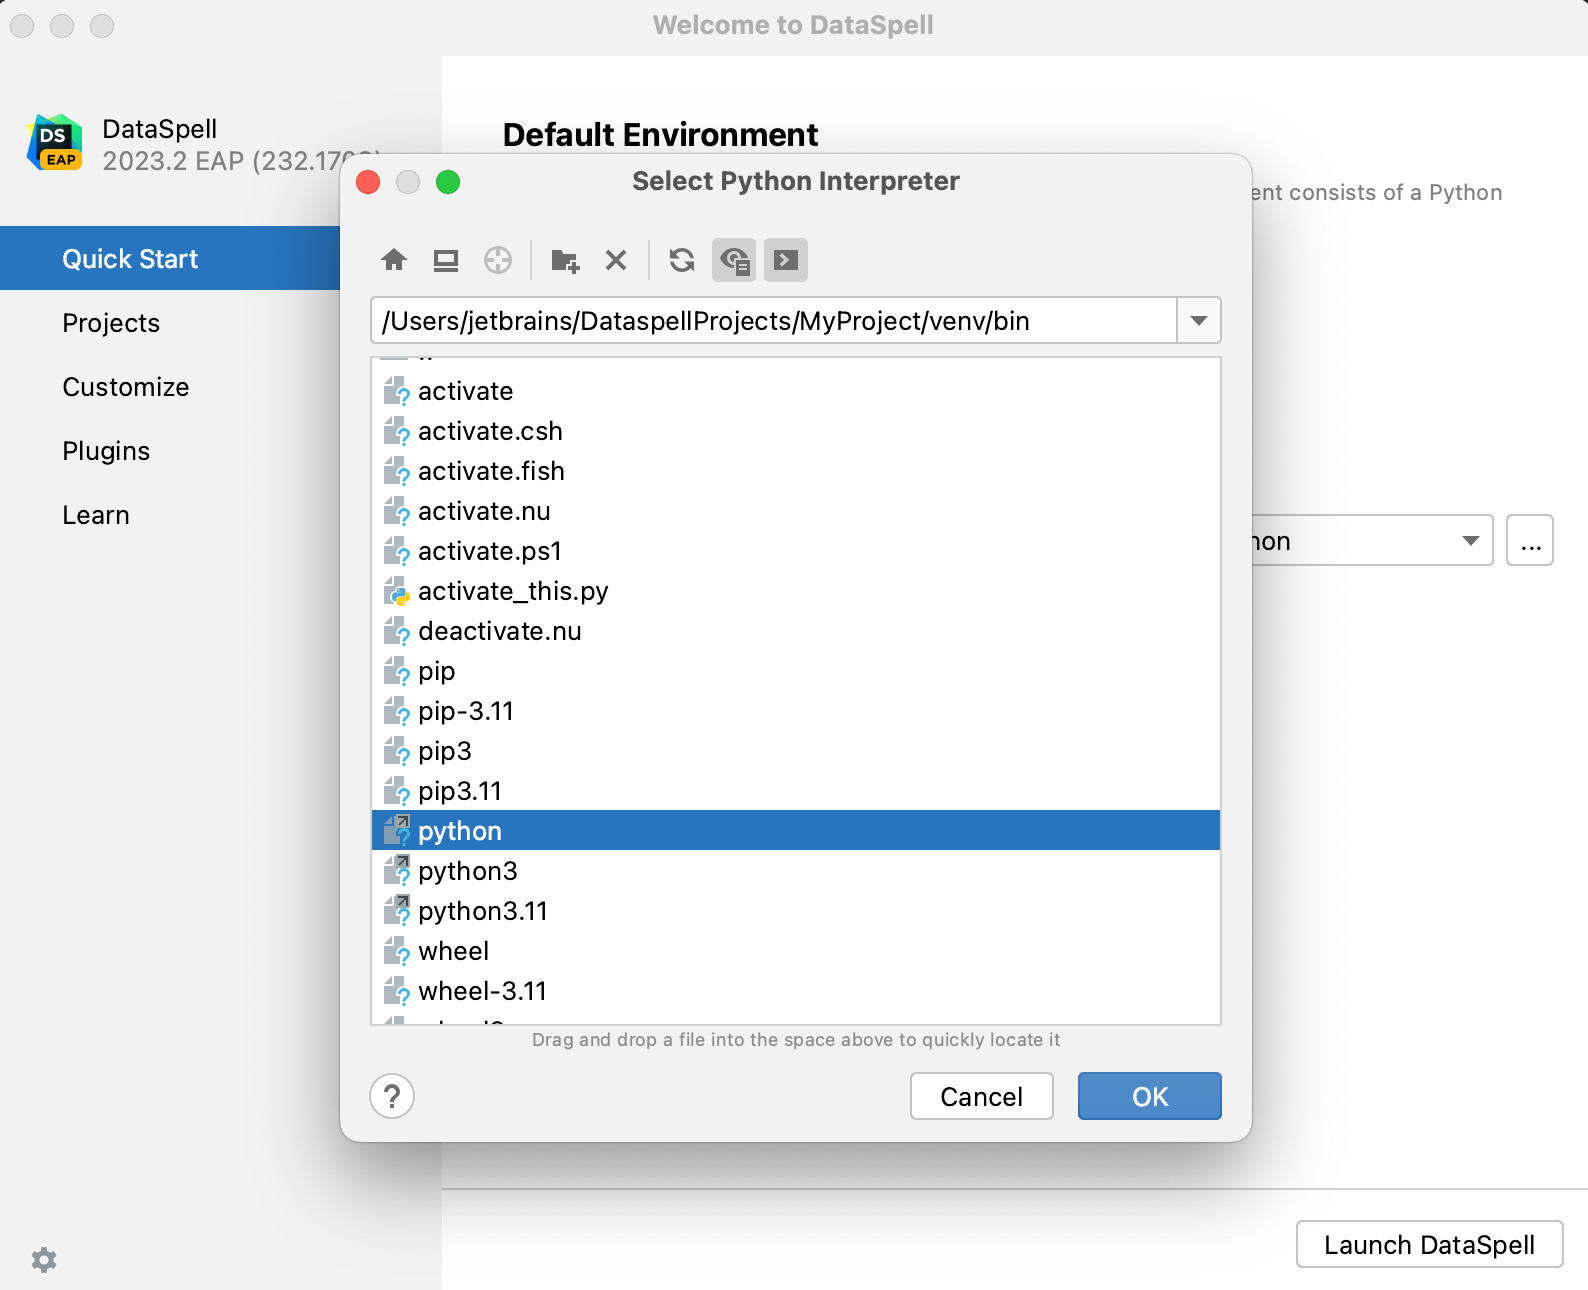Screen dimensions: 1588x1290
Task: Open help with the question mark button
Action: pos(392,1096)
